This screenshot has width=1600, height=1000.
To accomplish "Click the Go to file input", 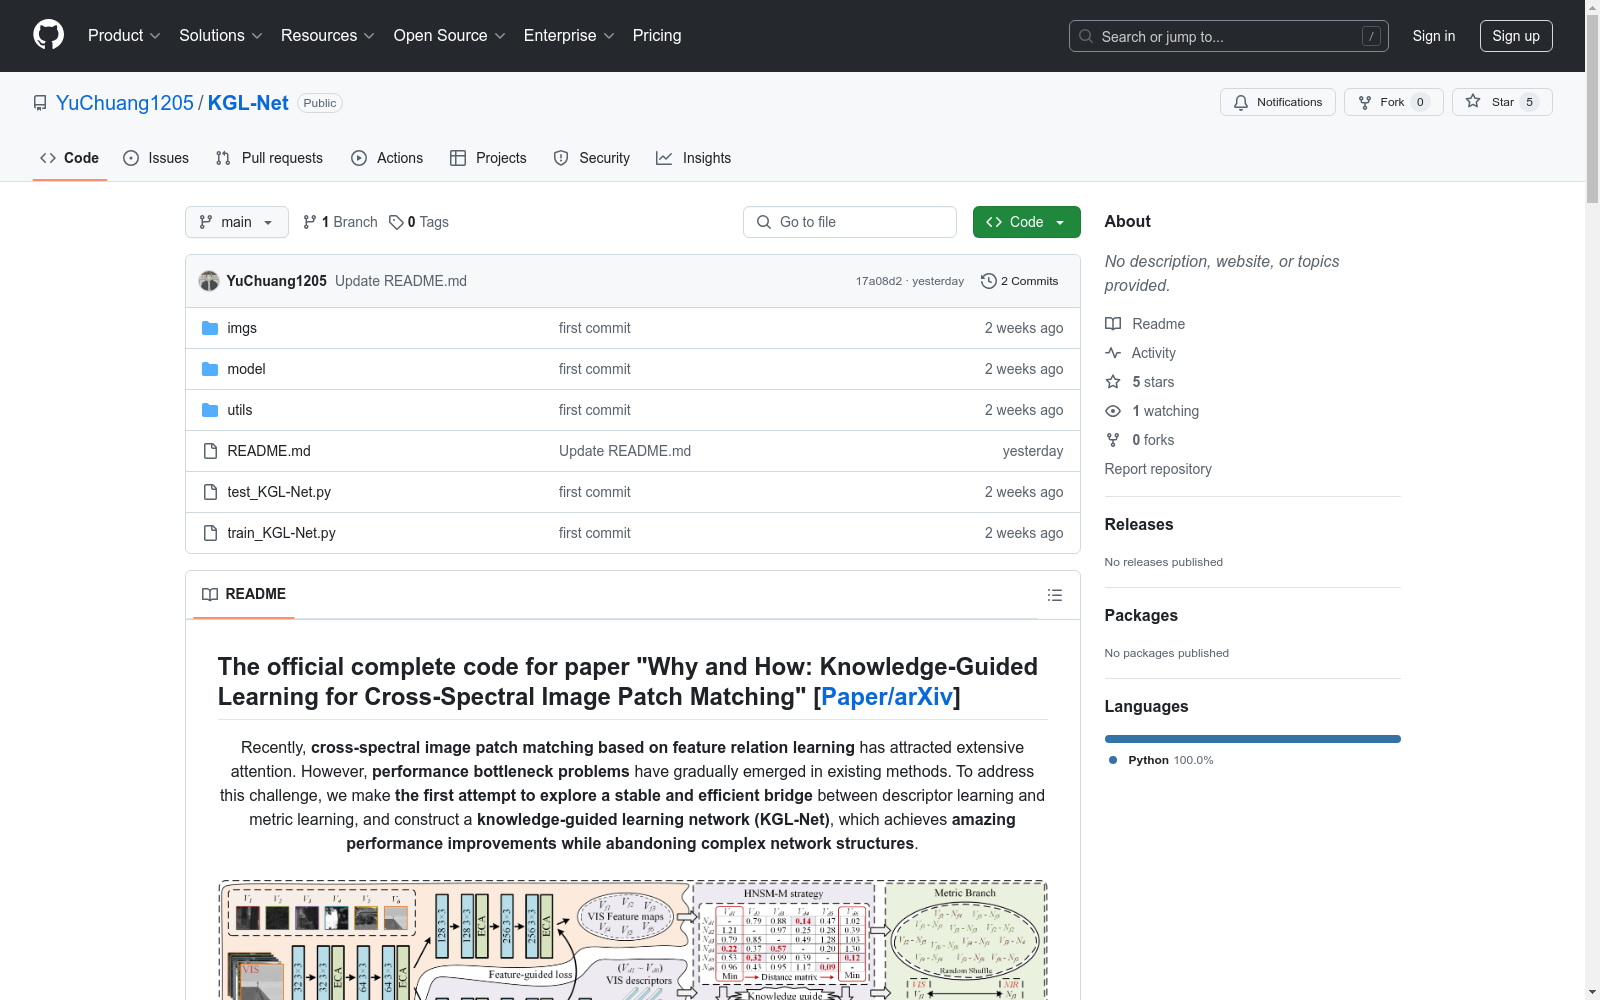I will click(850, 222).
